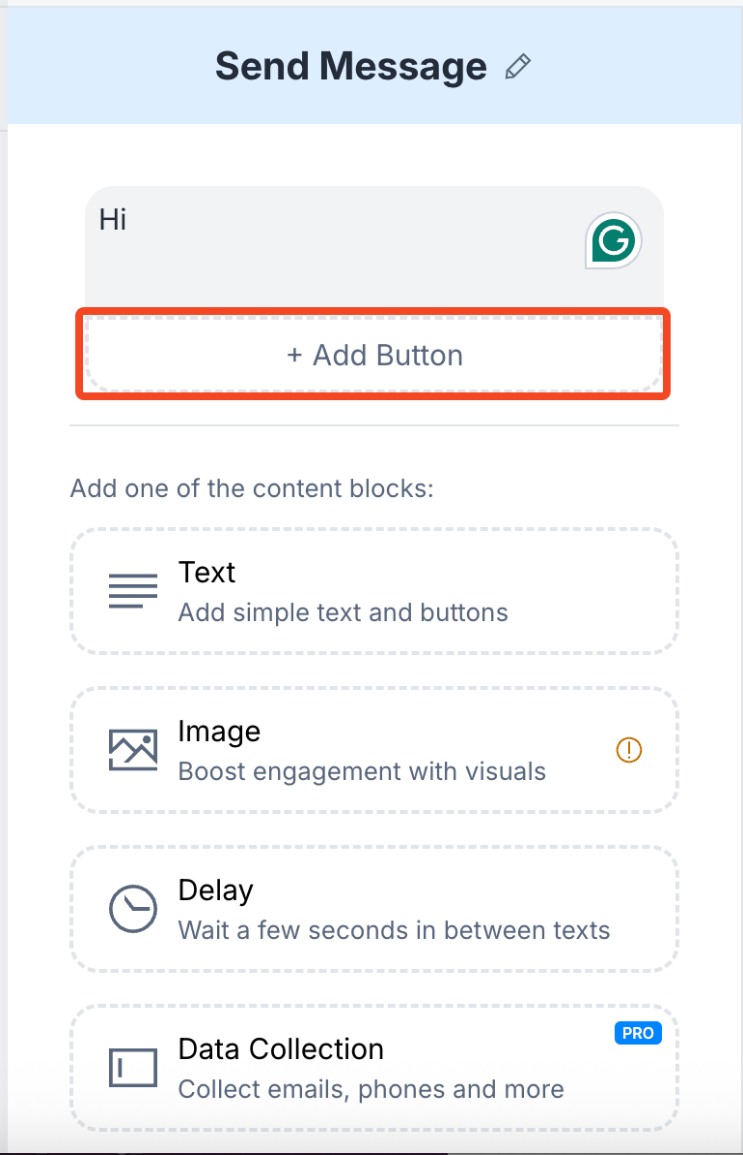Click the pencil edit icon next to Send Message
This screenshot has width=743, height=1155.
[518, 66]
